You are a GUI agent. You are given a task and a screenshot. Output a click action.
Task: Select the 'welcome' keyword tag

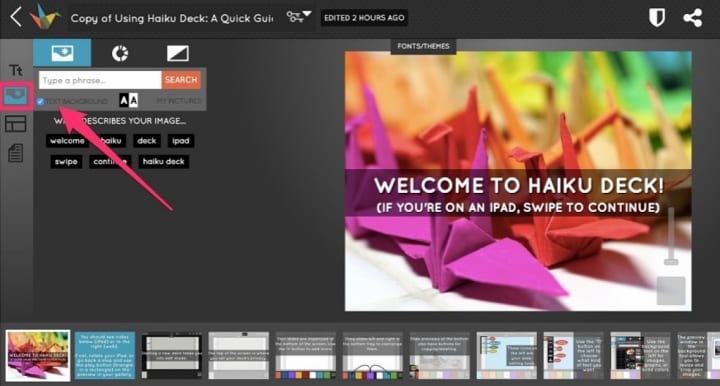67,141
